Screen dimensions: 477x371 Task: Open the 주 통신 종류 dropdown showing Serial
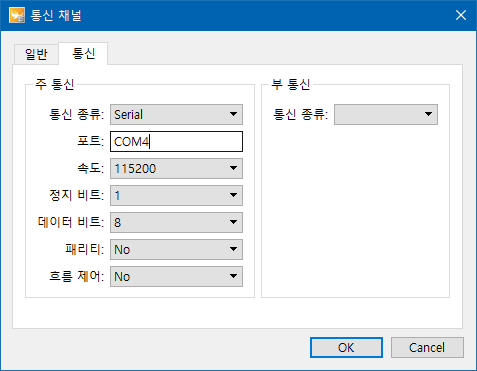coord(176,114)
